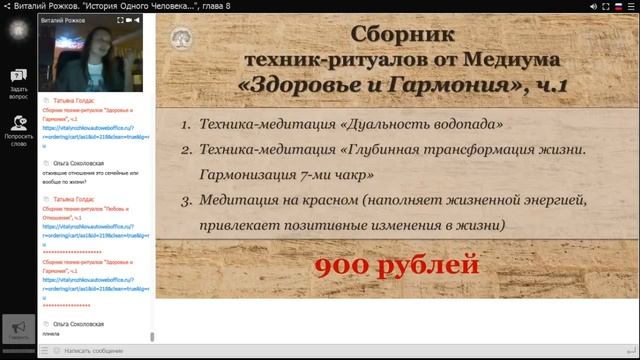Click the second 'Татьяна Голдис' chat name
The height and width of the screenshot is (360, 640).
(x=73, y=199)
